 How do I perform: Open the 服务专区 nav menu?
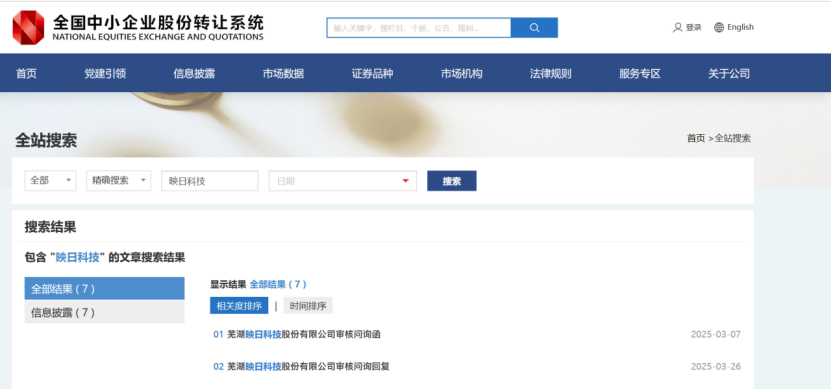pyautogui.click(x=640, y=74)
